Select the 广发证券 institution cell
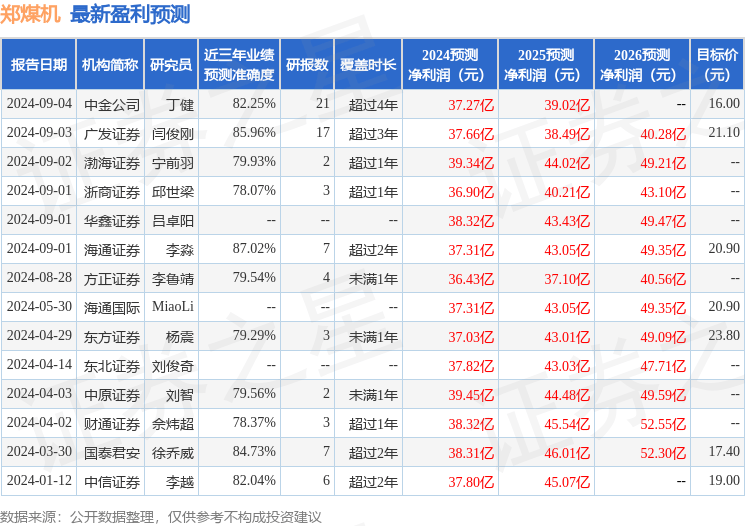The width and height of the screenshot is (745, 526). tap(112, 134)
